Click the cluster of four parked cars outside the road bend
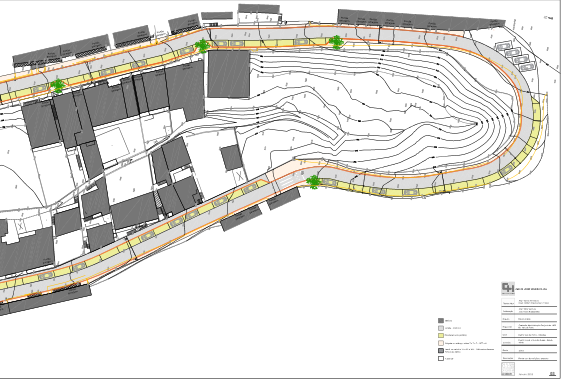Image resolution: width=561 pixels, height=379 pixels. [x=516, y=57]
